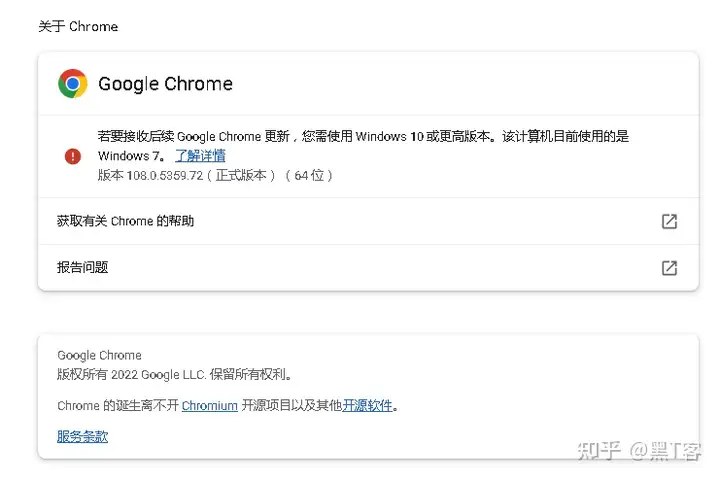This screenshot has height=480, width=720.
Task: Click the （64 位） architecture text
Action: (308, 175)
